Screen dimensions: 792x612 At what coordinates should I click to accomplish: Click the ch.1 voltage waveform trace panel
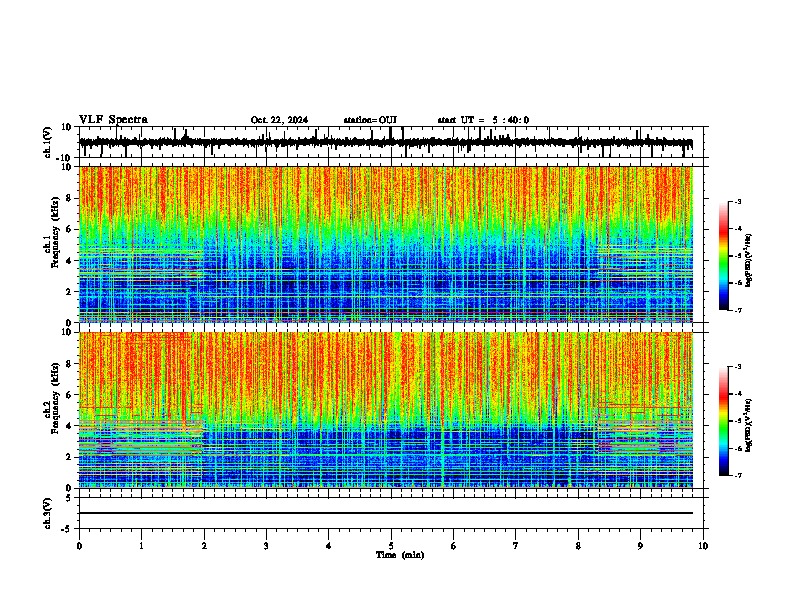point(391,142)
